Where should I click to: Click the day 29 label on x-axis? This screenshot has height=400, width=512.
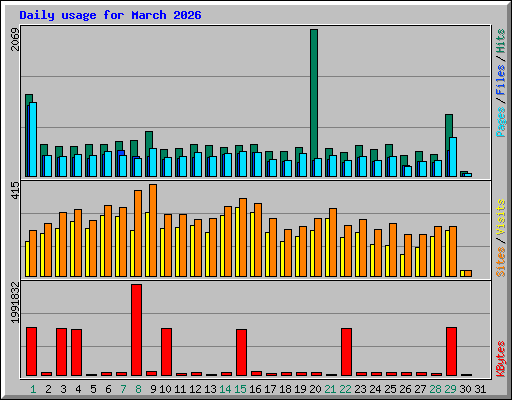coord(450,389)
